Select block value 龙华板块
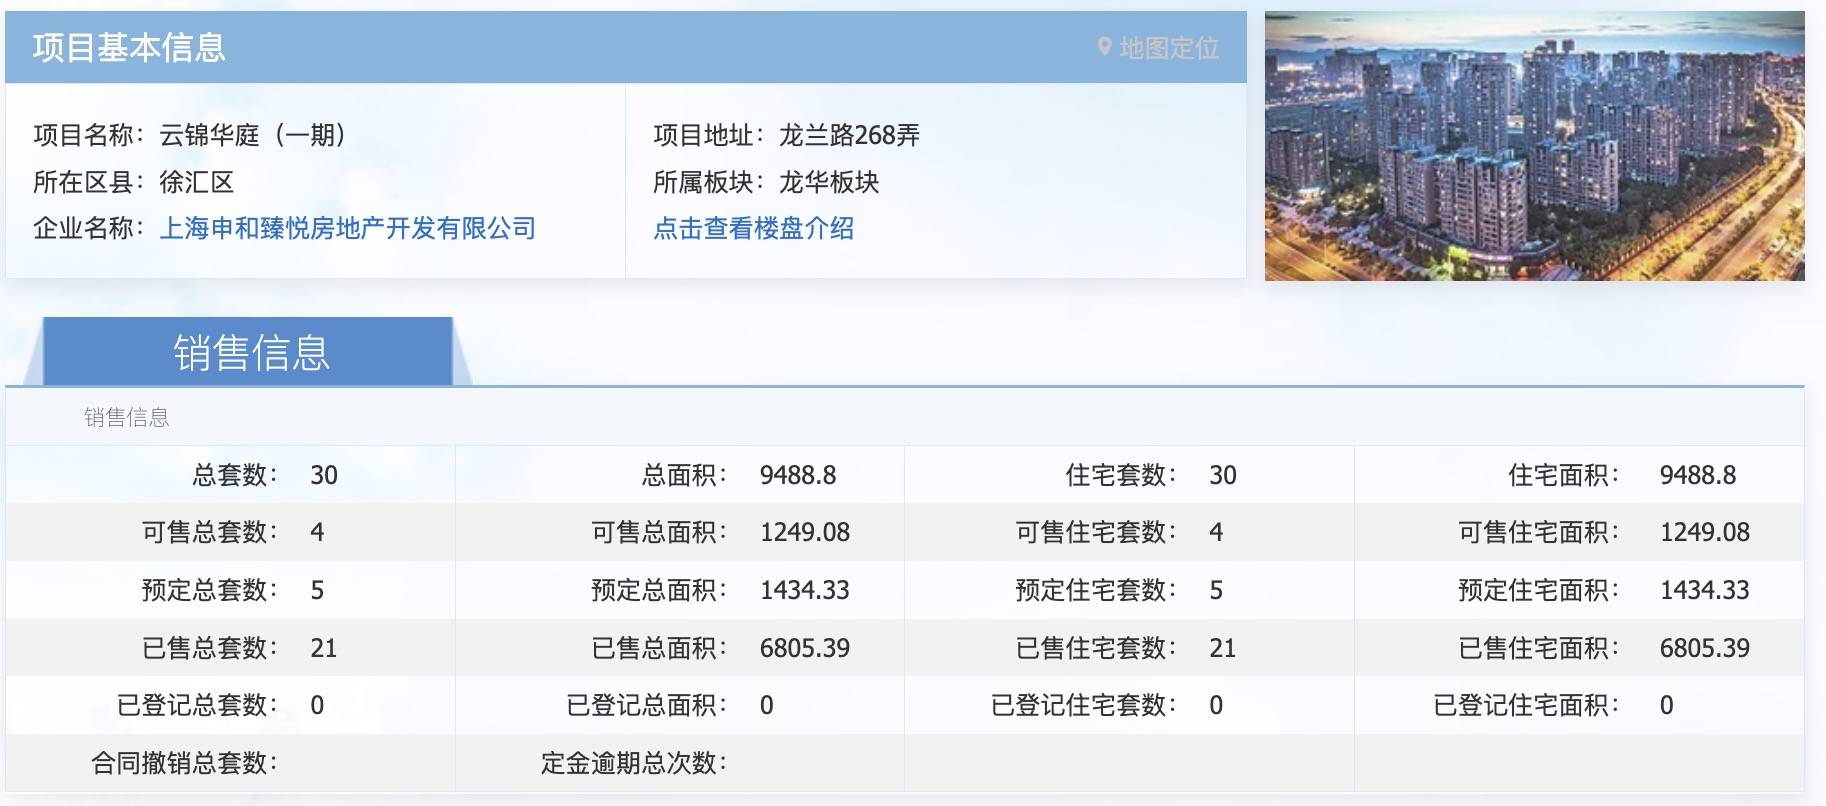The width and height of the screenshot is (1826, 806). click(x=829, y=182)
